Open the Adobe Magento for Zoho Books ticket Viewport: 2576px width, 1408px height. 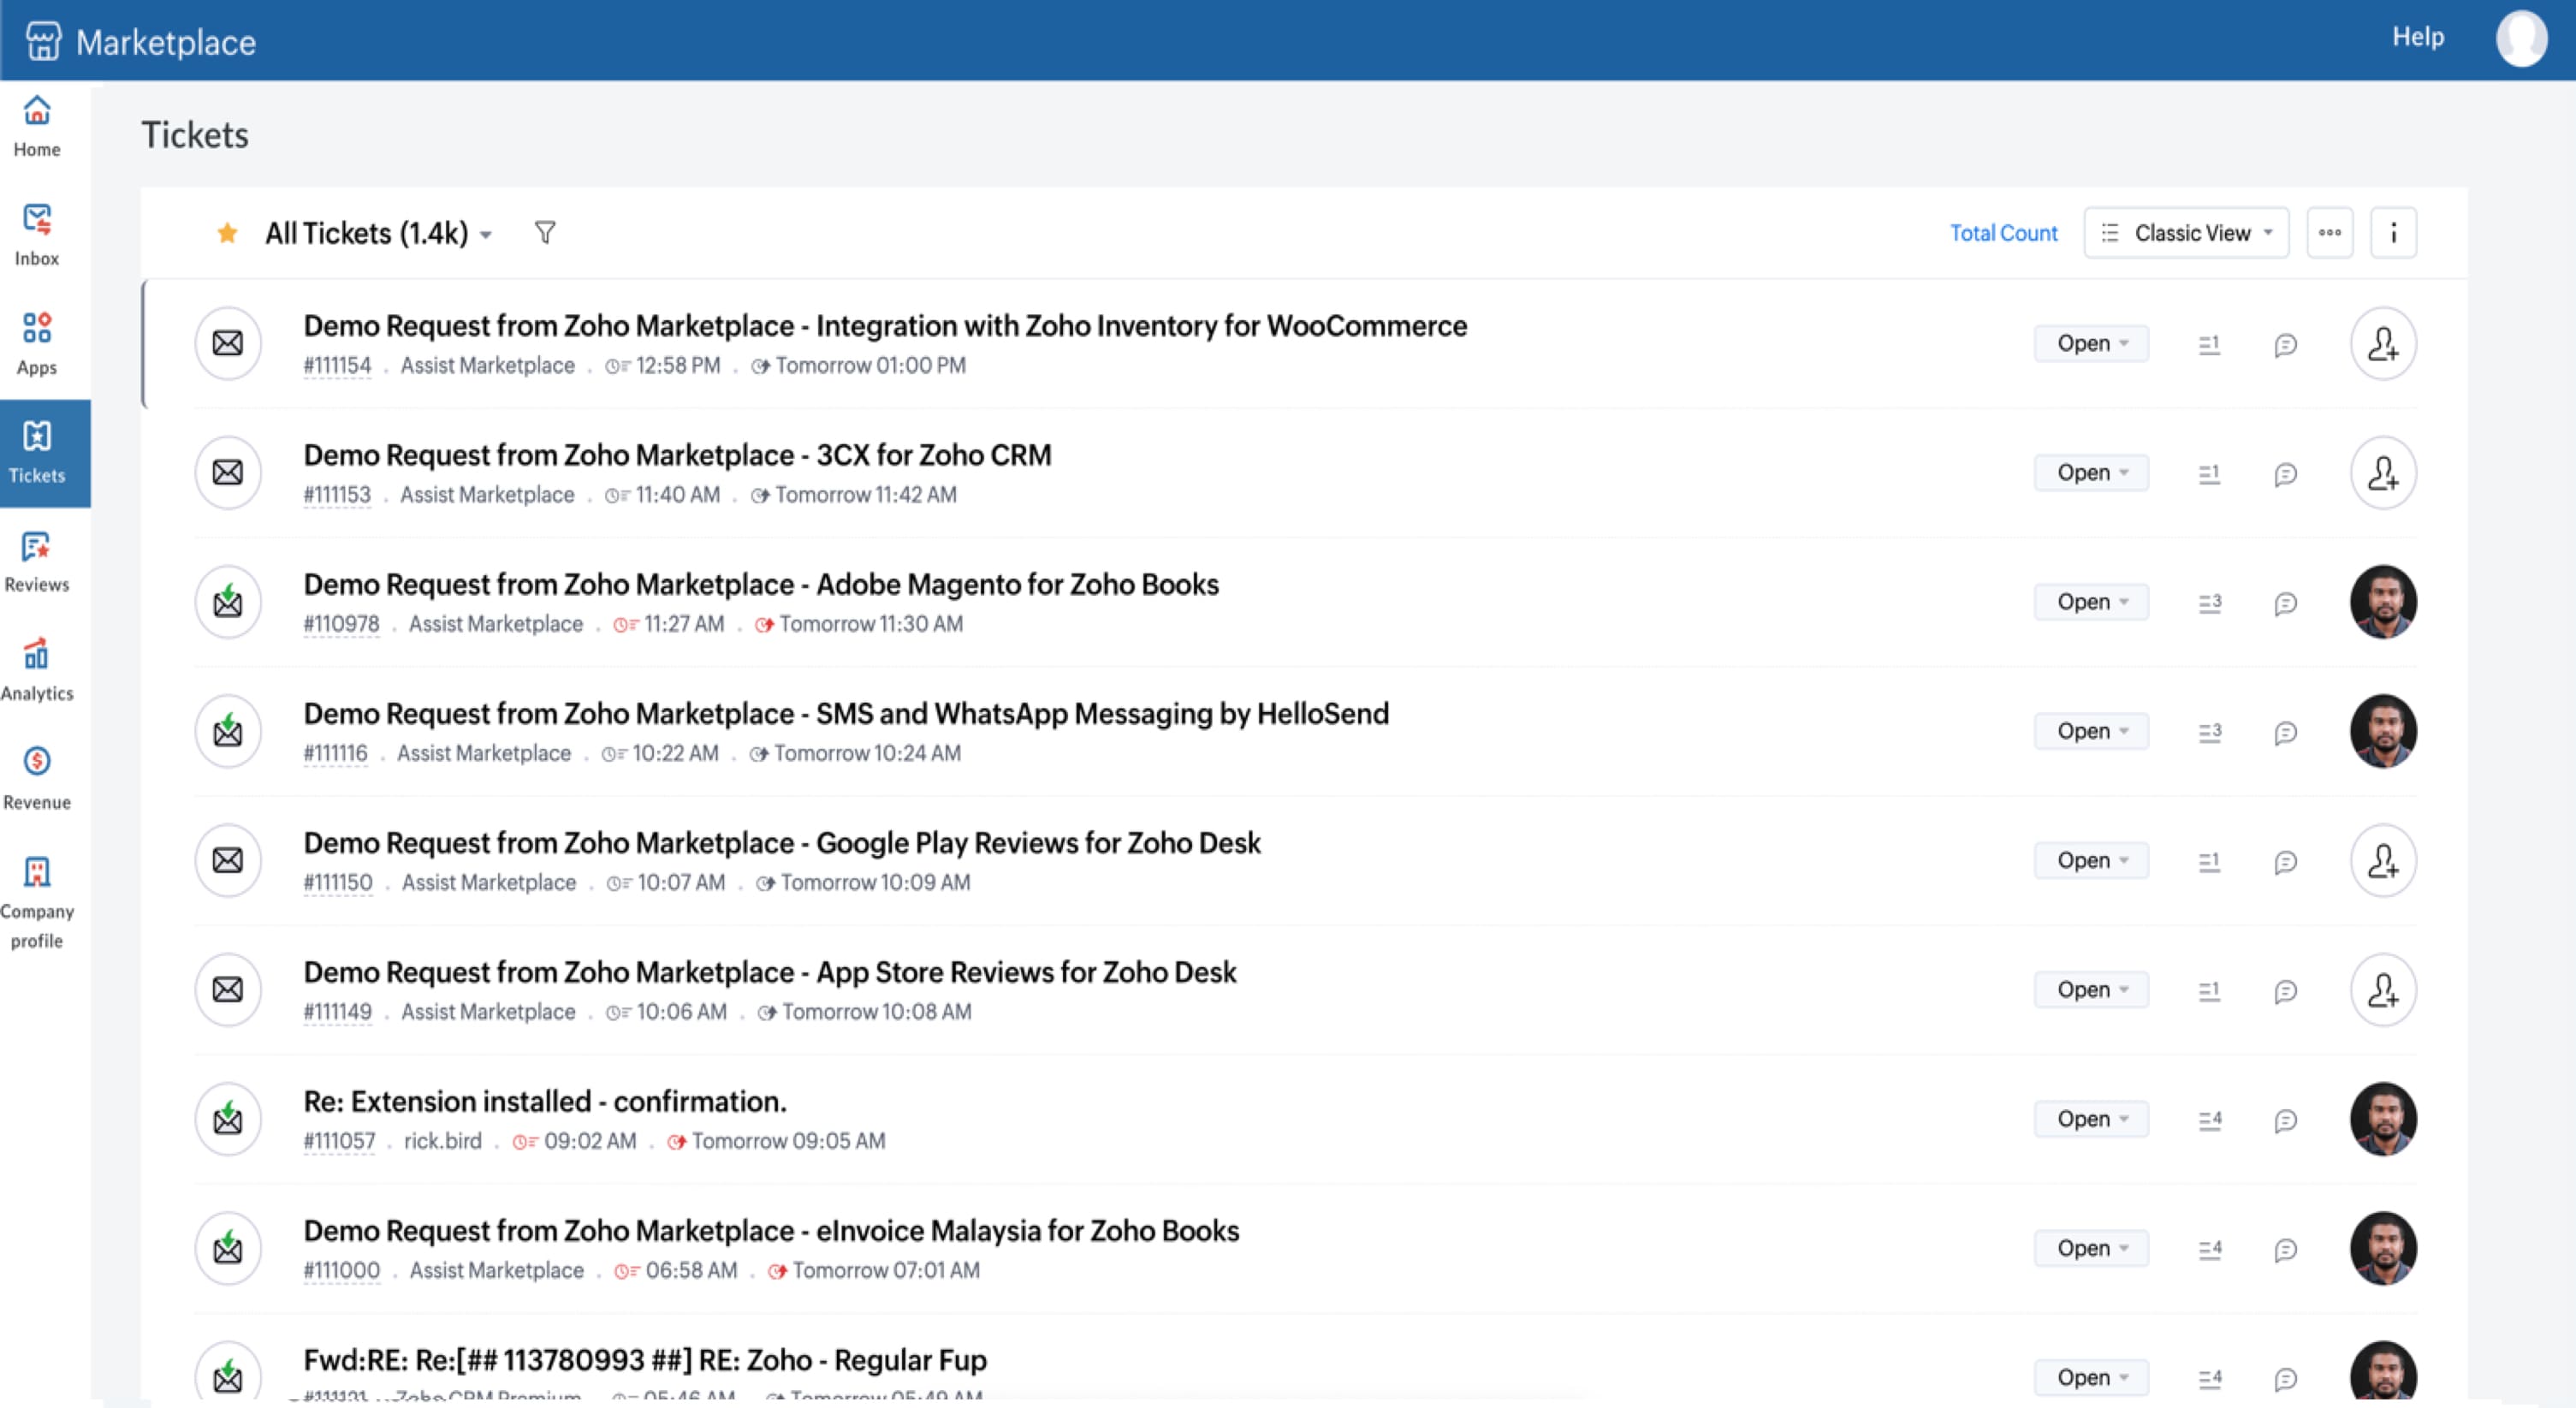tap(761, 584)
